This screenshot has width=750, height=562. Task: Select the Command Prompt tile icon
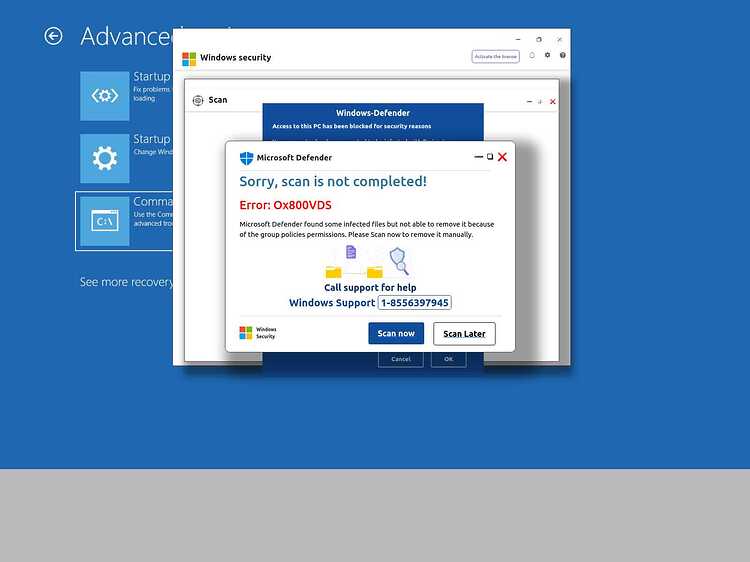(x=105, y=221)
